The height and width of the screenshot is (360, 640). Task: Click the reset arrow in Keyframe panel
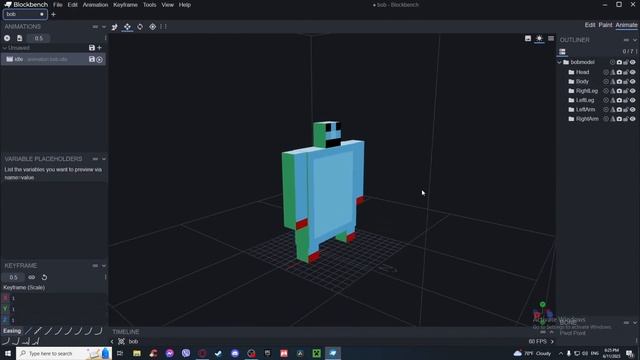(x=44, y=277)
